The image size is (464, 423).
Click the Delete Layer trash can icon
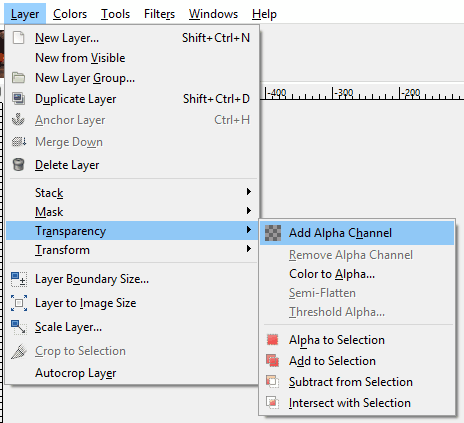point(18,165)
